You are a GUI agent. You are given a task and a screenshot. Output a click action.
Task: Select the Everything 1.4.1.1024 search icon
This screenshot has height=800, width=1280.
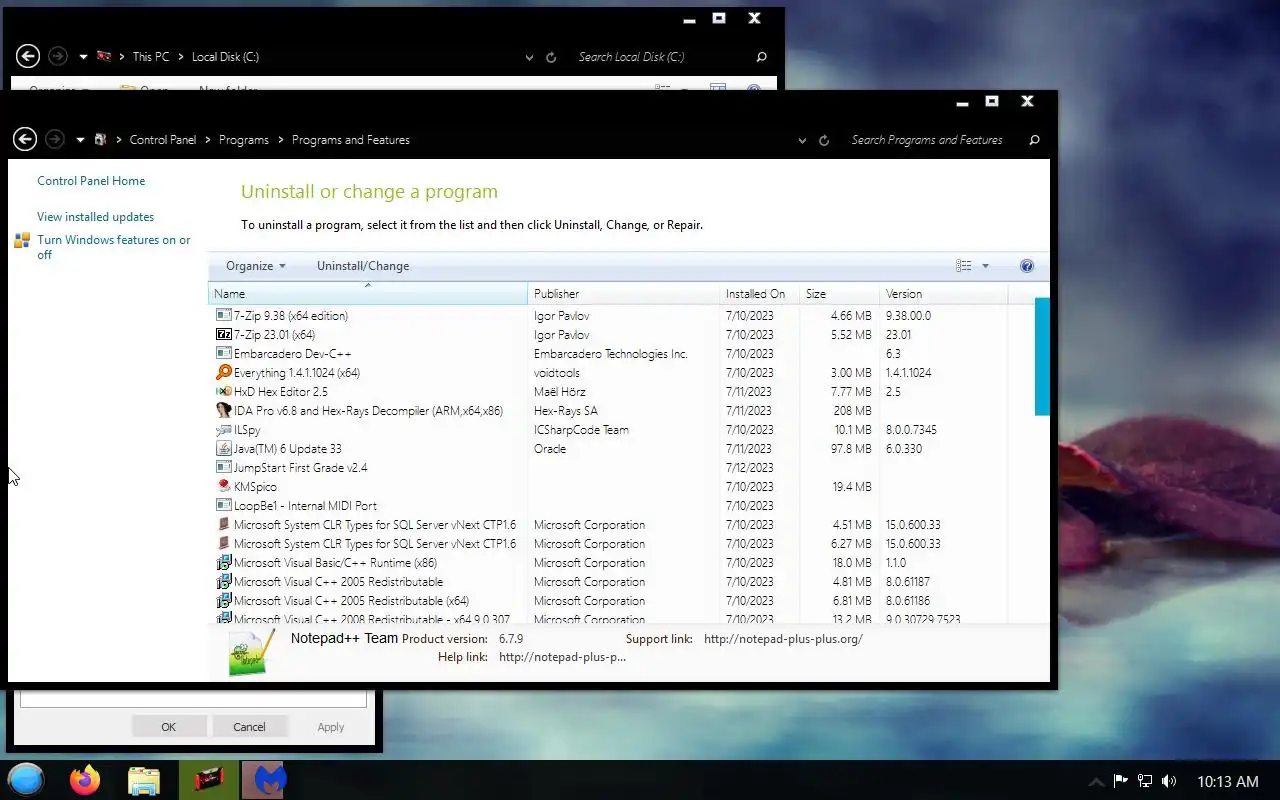tap(224, 372)
